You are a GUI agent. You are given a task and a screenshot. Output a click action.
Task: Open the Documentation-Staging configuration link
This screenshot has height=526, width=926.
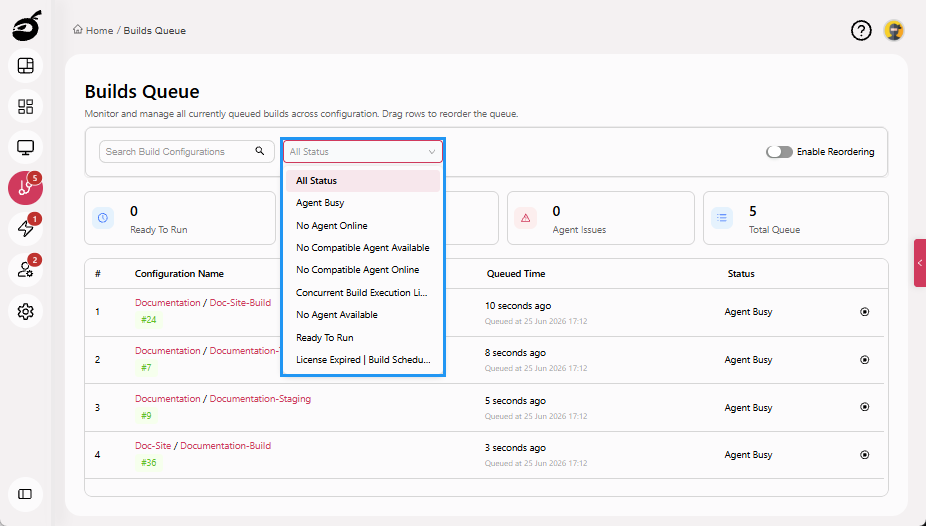click(260, 398)
